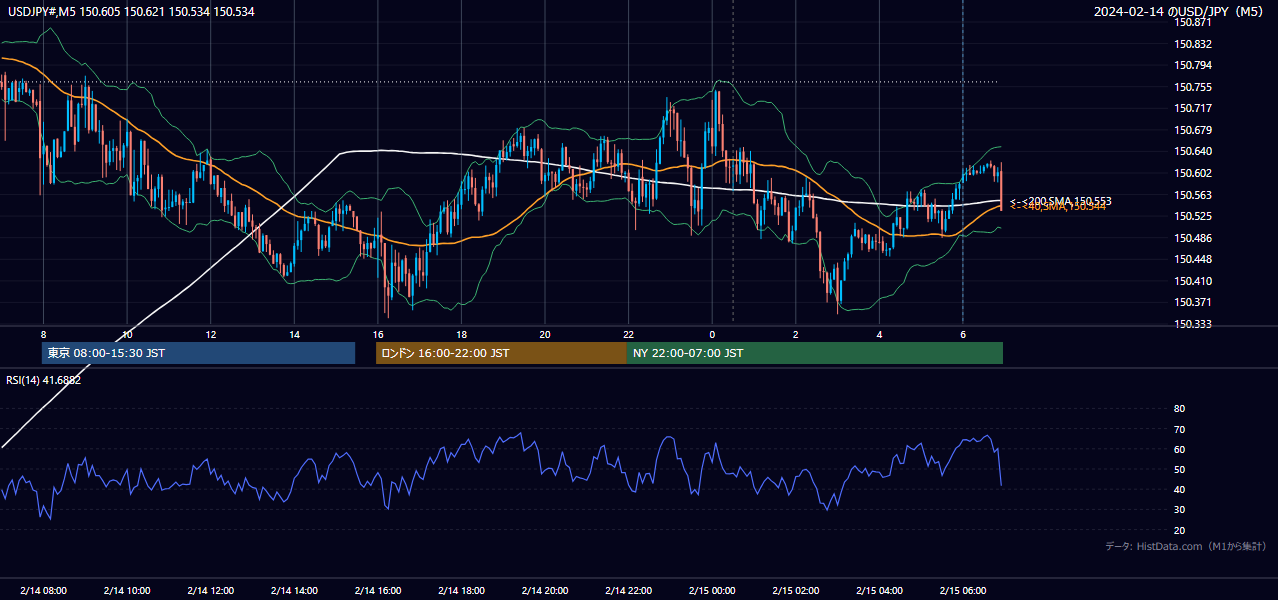Click the RSI scale value 80
Viewport: 1278px width, 600px height.
1179,409
